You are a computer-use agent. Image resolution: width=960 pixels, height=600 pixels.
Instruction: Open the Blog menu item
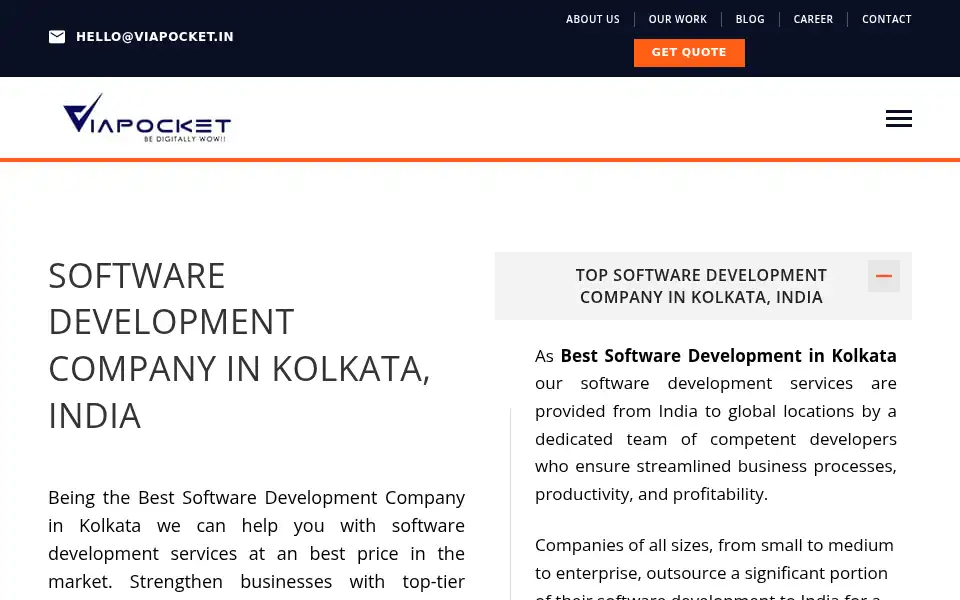click(749, 20)
